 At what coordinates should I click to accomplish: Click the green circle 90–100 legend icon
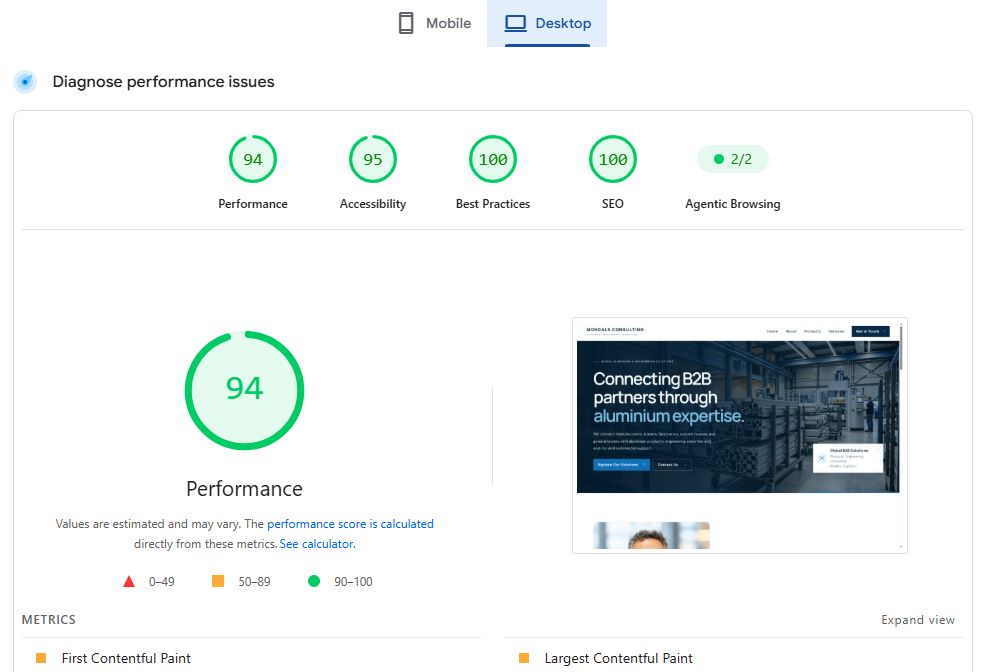pos(313,581)
